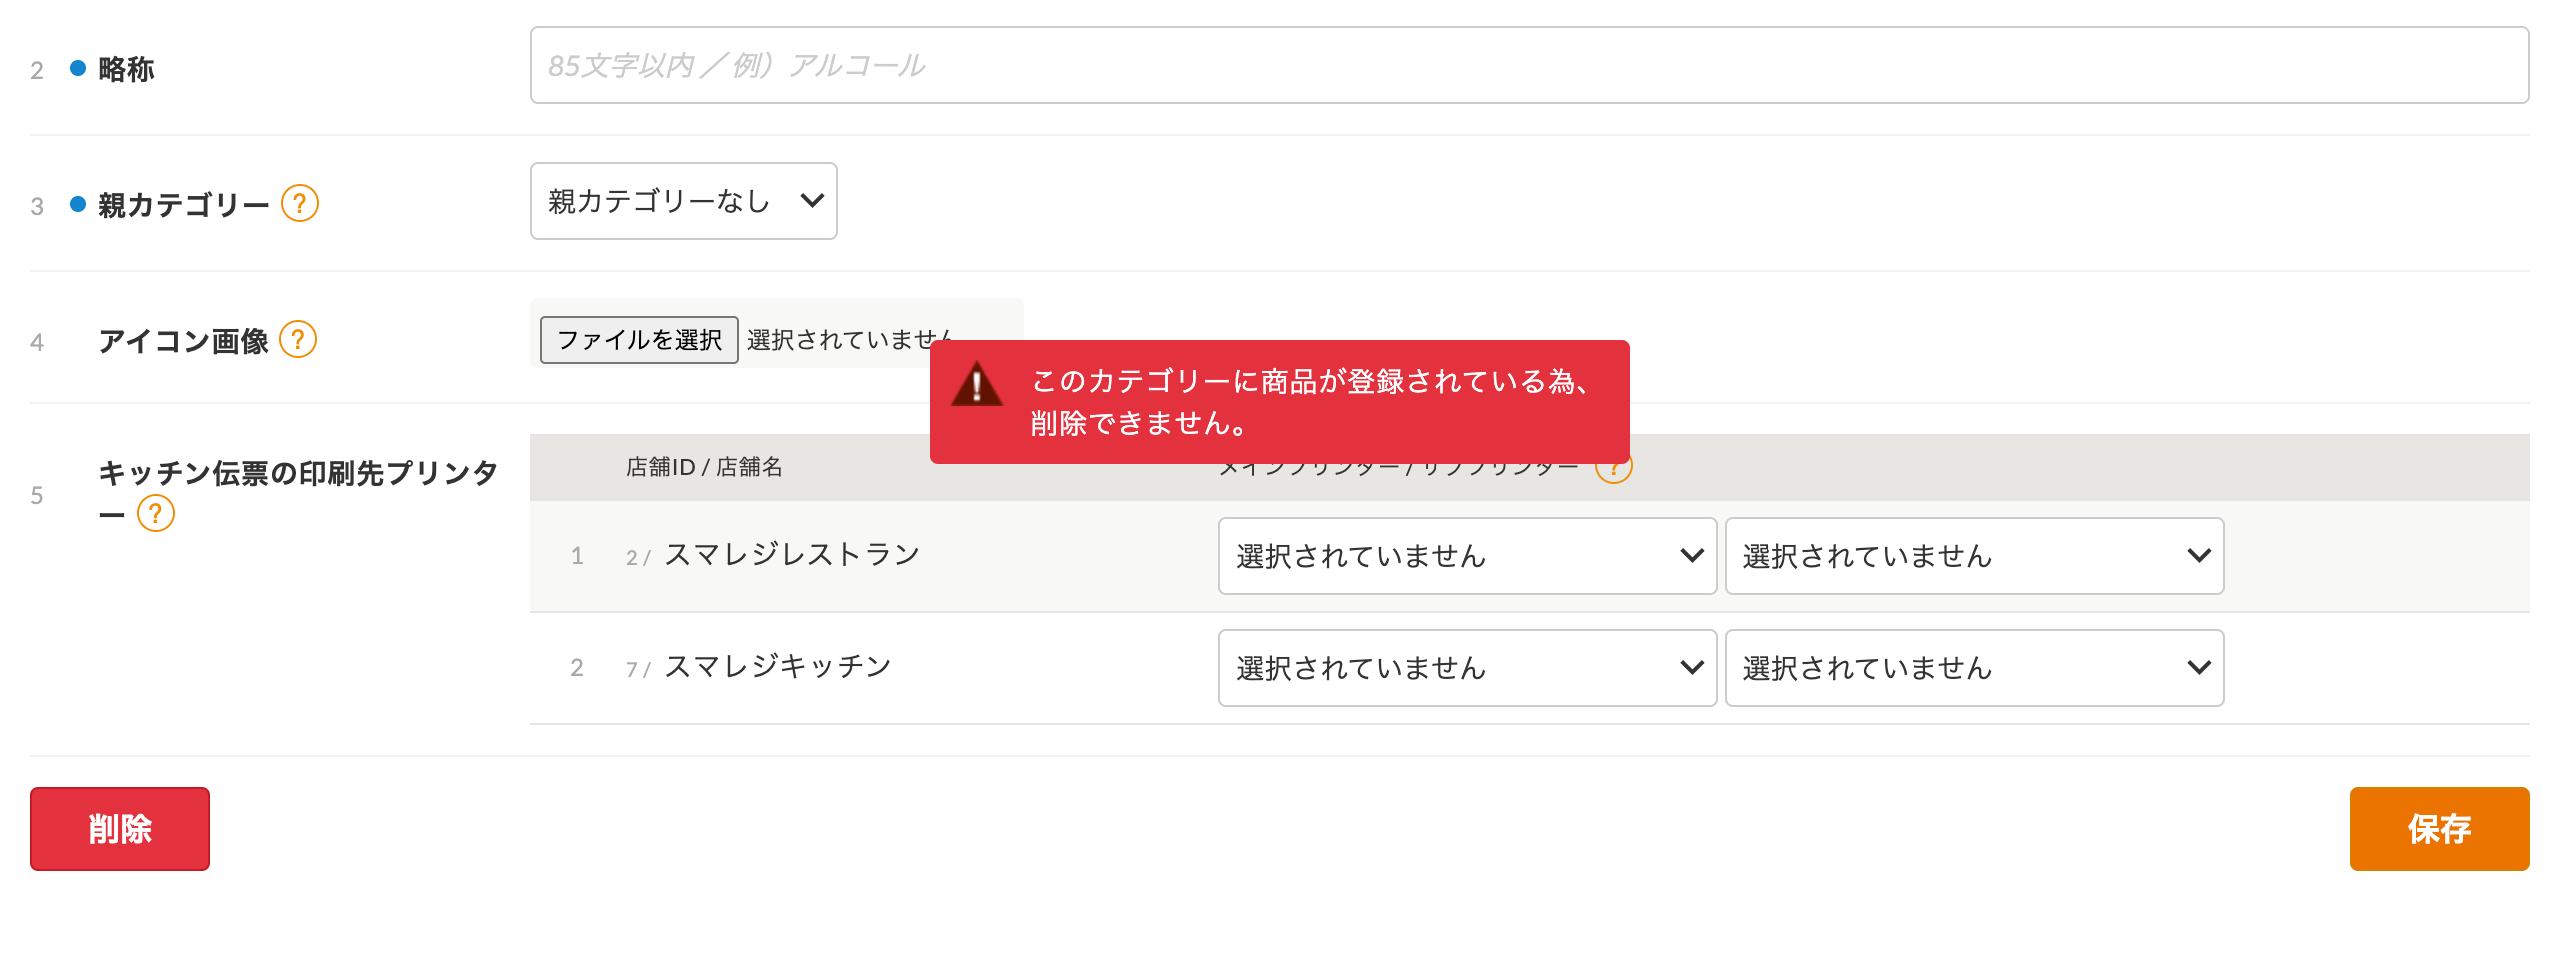Click the warning triangle icon in error message
2560x960 pixels.
coord(977,384)
